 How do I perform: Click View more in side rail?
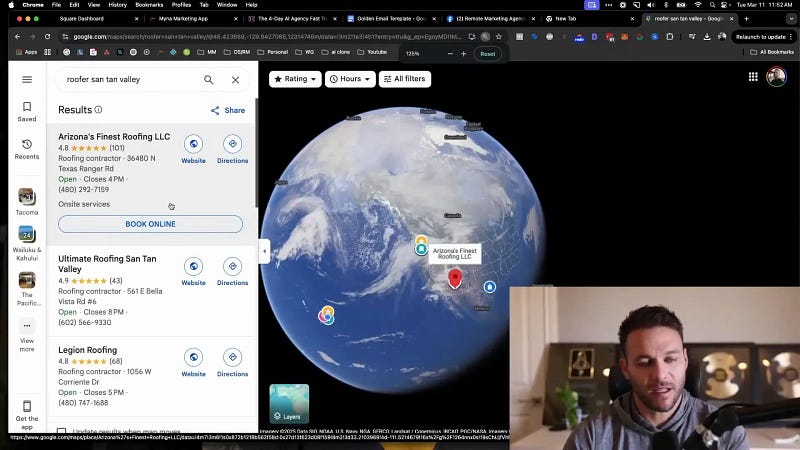(x=27, y=335)
